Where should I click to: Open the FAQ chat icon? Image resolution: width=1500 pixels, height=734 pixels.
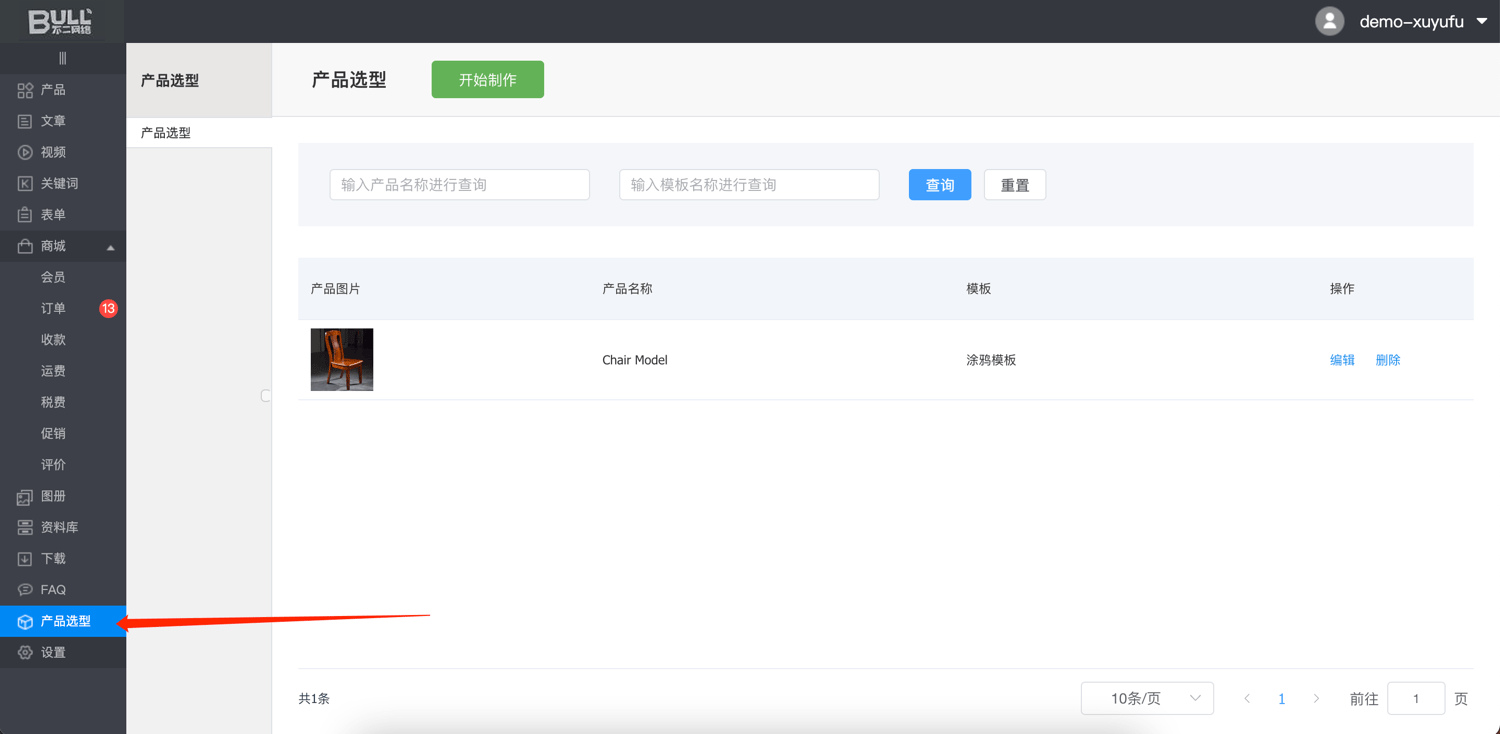[x=25, y=590]
